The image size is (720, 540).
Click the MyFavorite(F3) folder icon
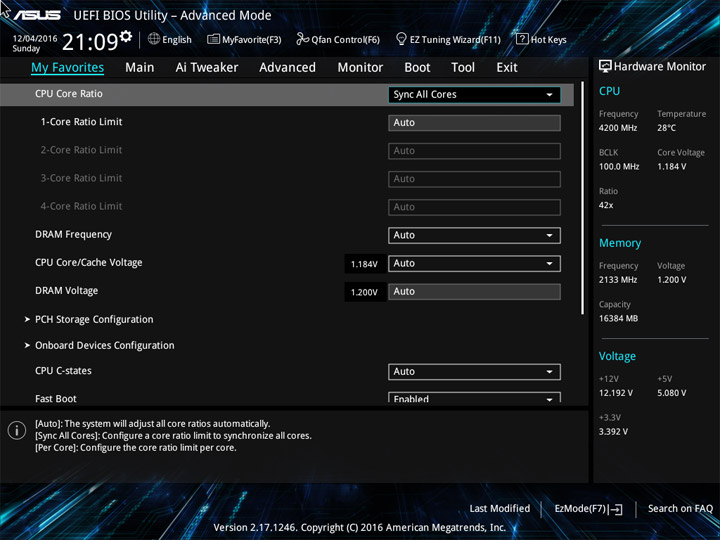pos(213,39)
